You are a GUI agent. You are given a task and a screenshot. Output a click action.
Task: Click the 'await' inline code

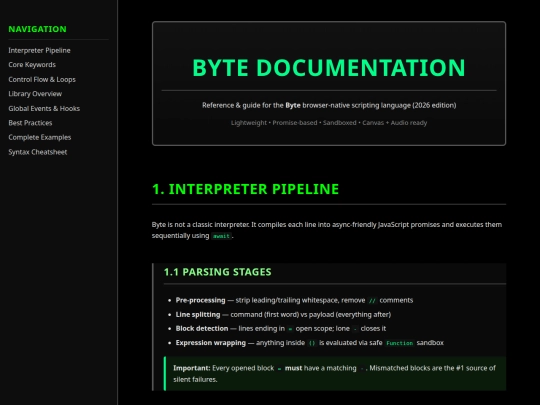[221, 236]
